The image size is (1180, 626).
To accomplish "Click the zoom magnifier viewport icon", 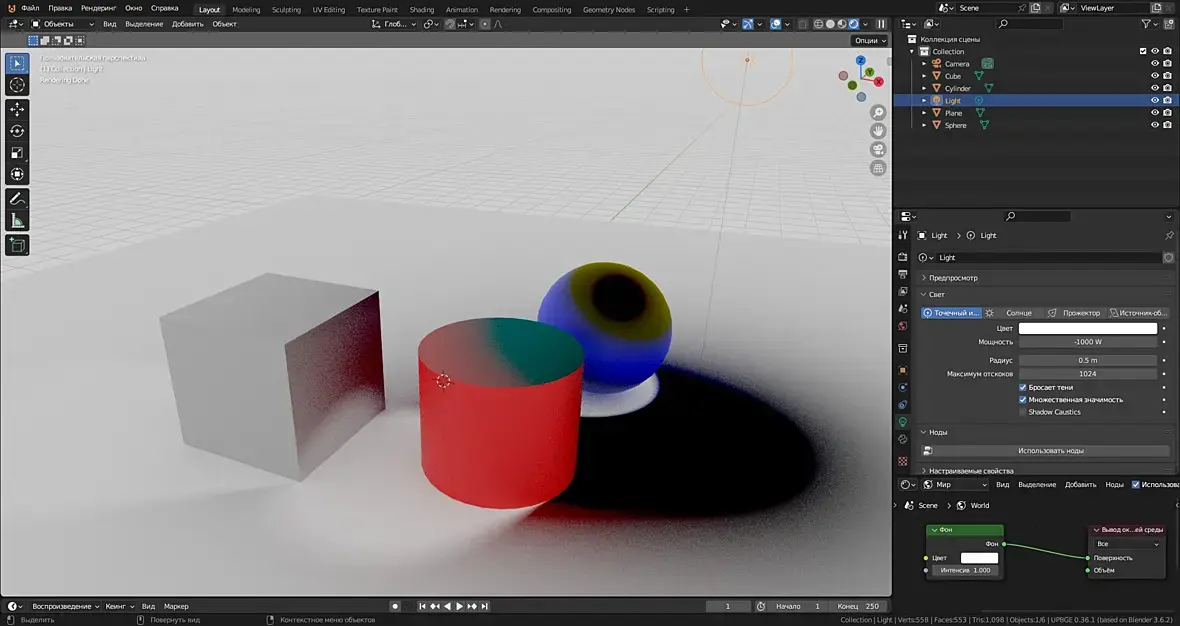I will [878, 113].
